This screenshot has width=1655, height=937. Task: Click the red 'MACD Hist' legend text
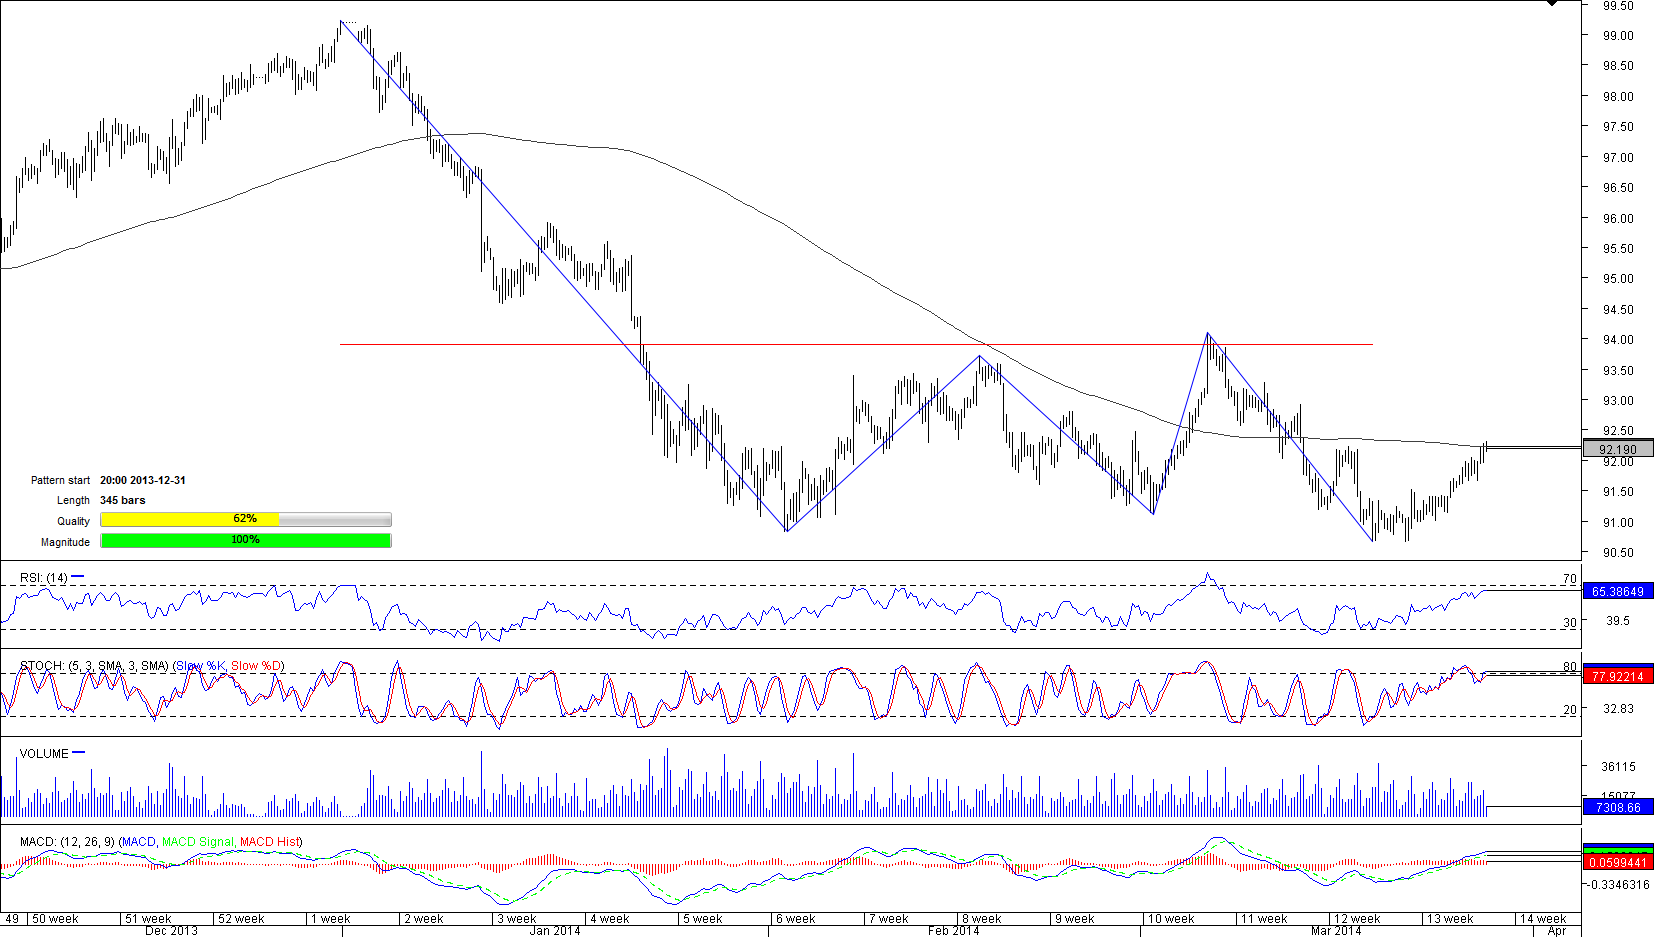pyautogui.click(x=269, y=842)
